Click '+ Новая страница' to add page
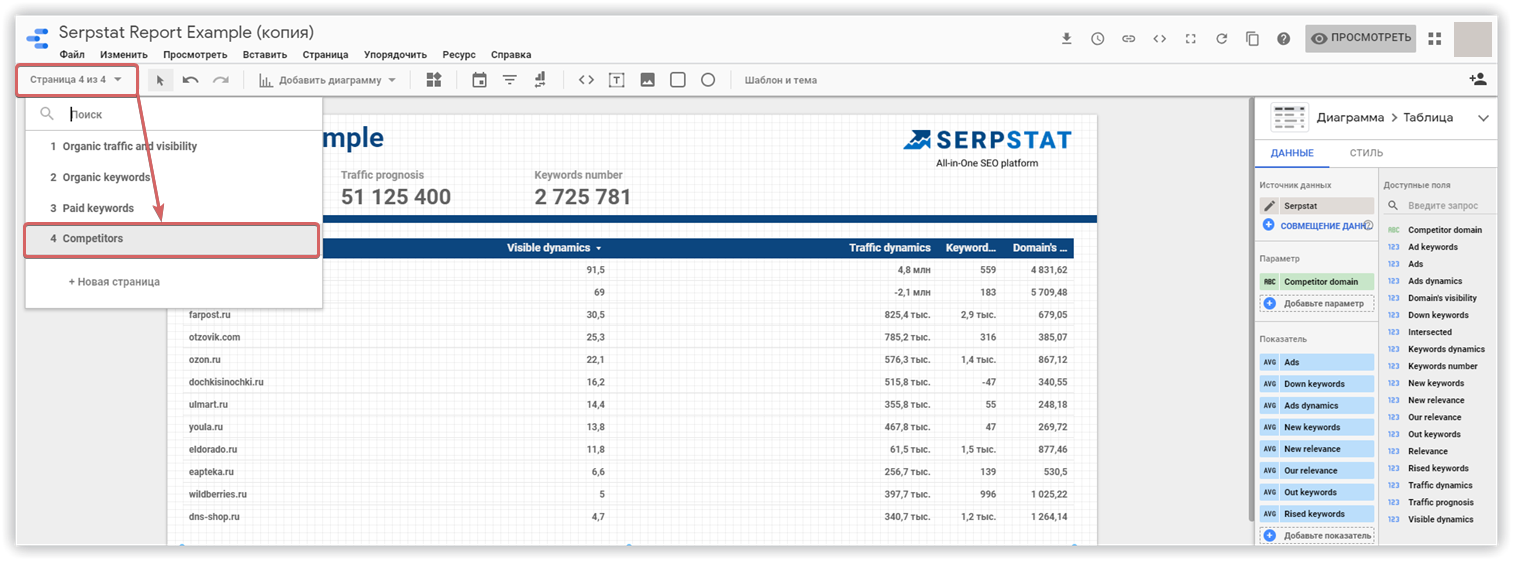Screen dimensions: 1513x561 [114, 282]
